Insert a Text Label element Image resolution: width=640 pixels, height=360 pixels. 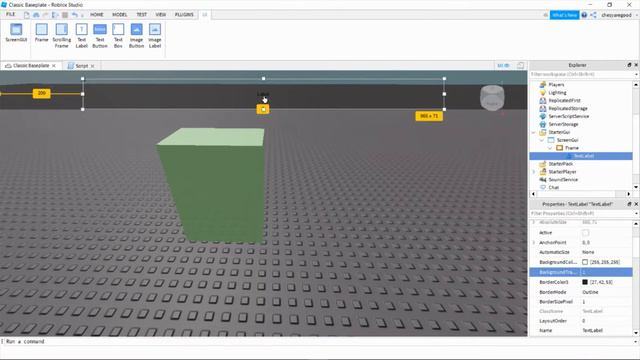click(x=82, y=36)
